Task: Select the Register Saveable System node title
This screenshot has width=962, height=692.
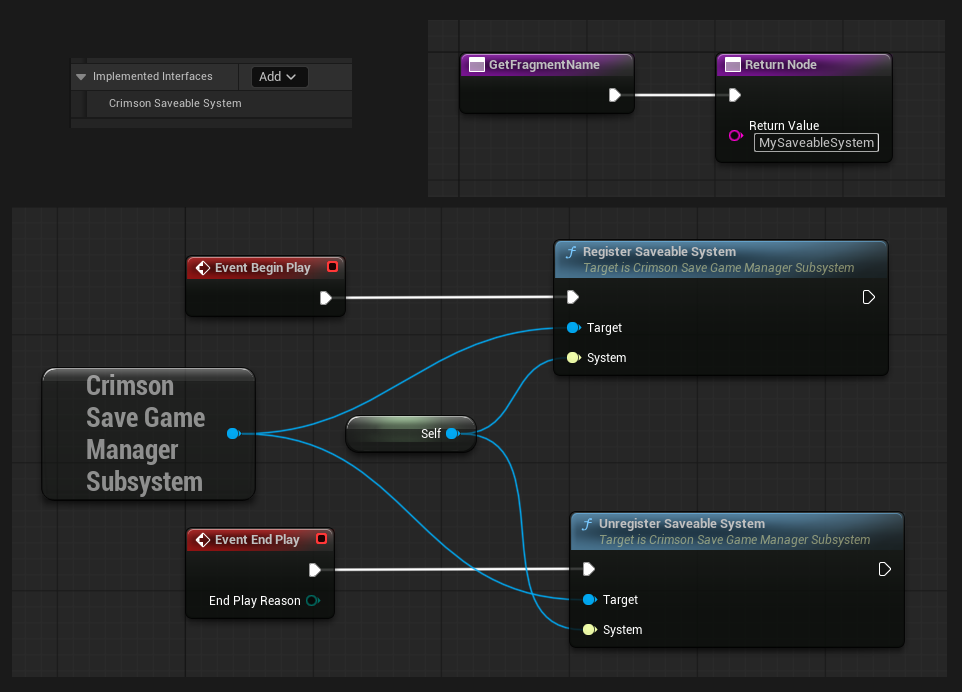Action: pyautogui.click(x=659, y=252)
